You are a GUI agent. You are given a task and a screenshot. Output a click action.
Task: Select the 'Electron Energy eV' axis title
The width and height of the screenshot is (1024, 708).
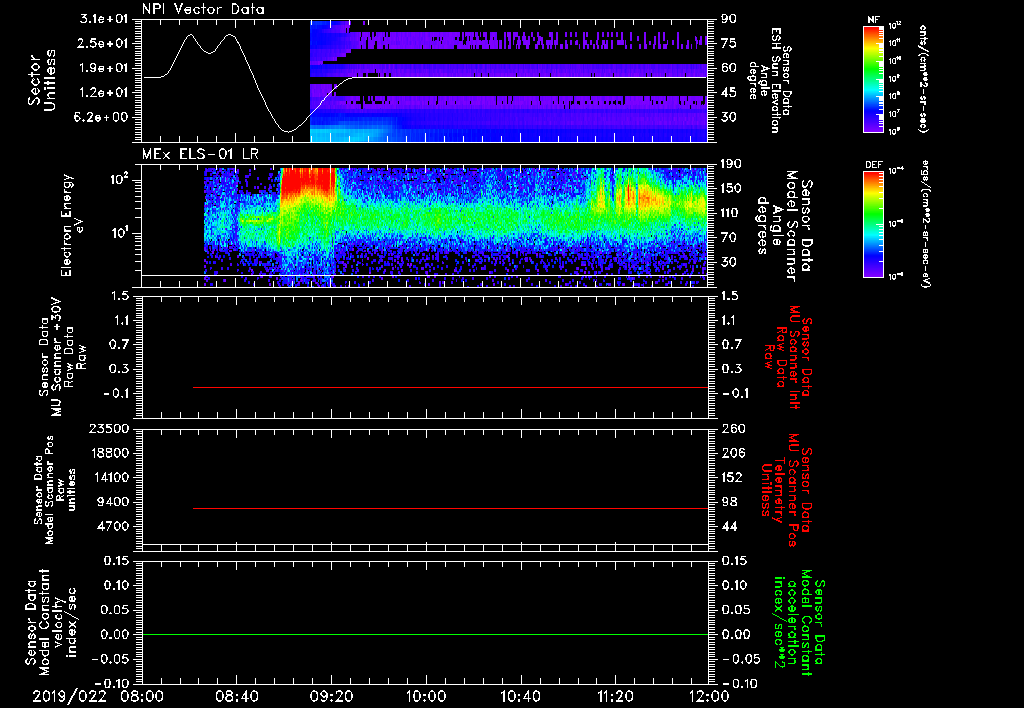[x=72, y=225]
